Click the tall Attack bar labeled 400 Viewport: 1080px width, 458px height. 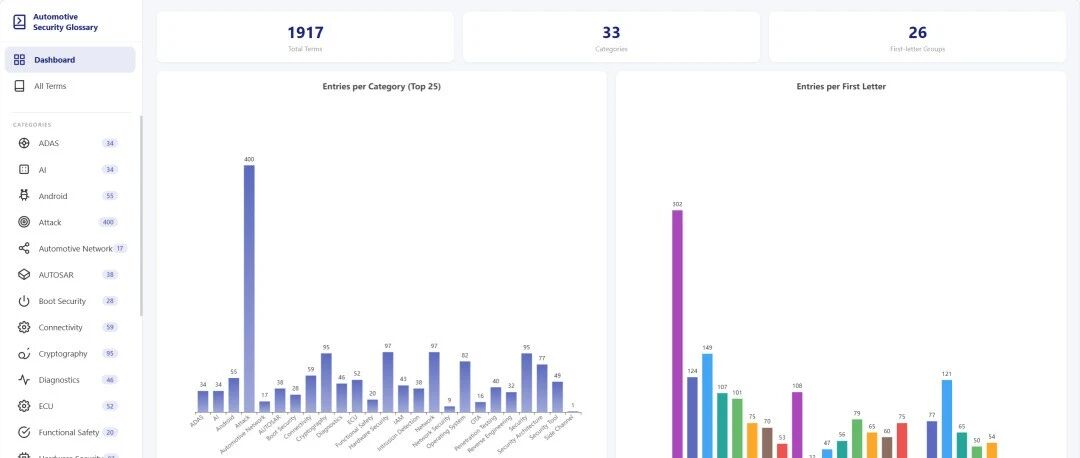[x=249, y=289]
